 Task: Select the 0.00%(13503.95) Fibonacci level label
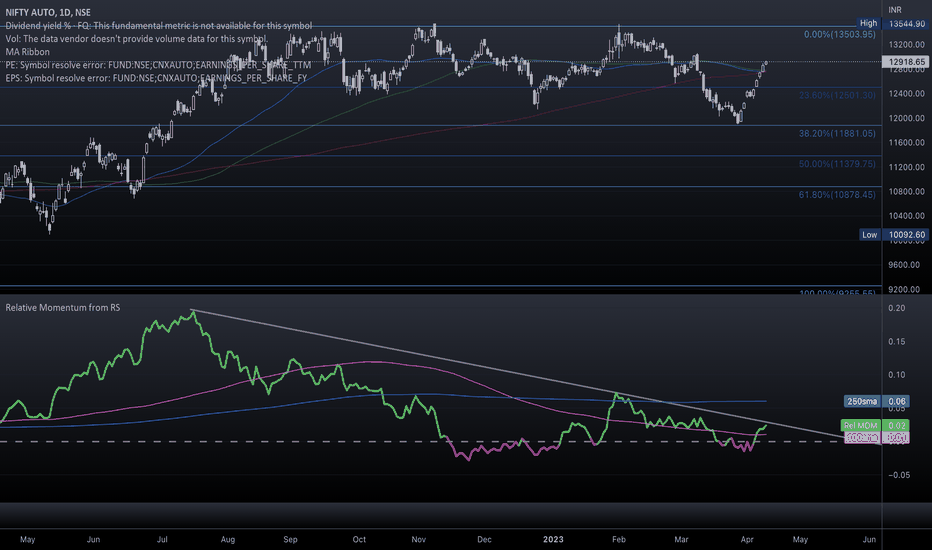[x=839, y=34]
